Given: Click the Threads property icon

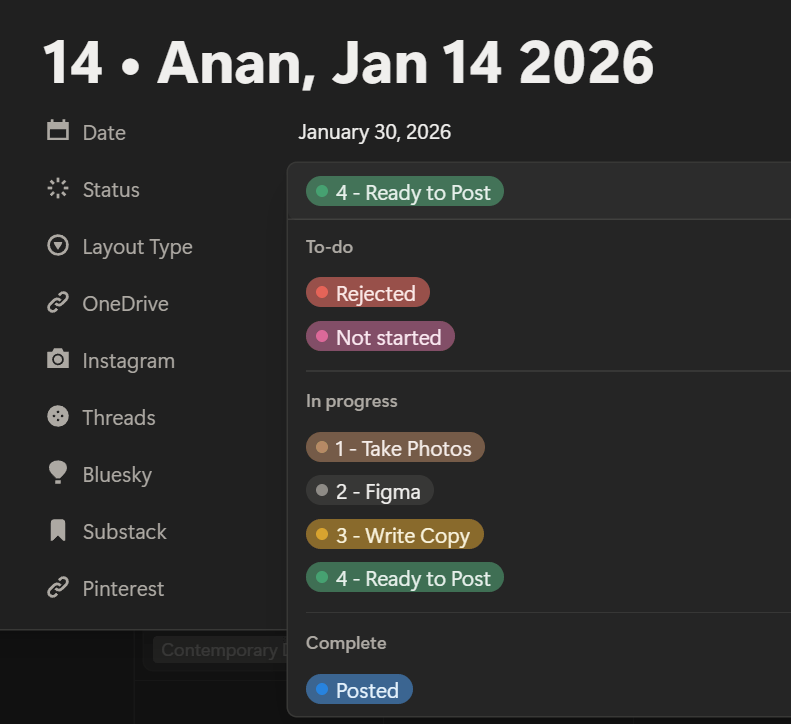Looking at the screenshot, I should coord(58,417).
